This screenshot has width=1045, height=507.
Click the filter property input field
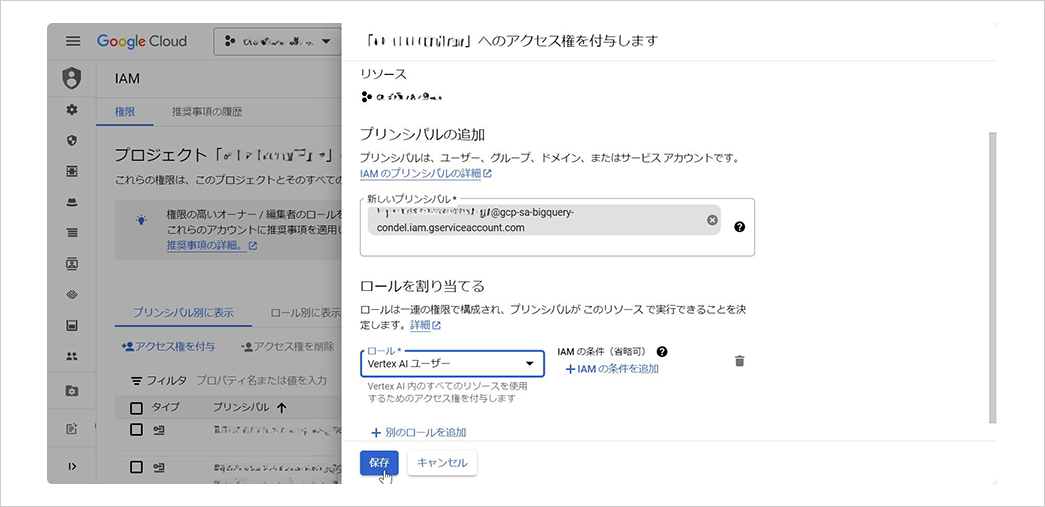[x=262, y=380]
